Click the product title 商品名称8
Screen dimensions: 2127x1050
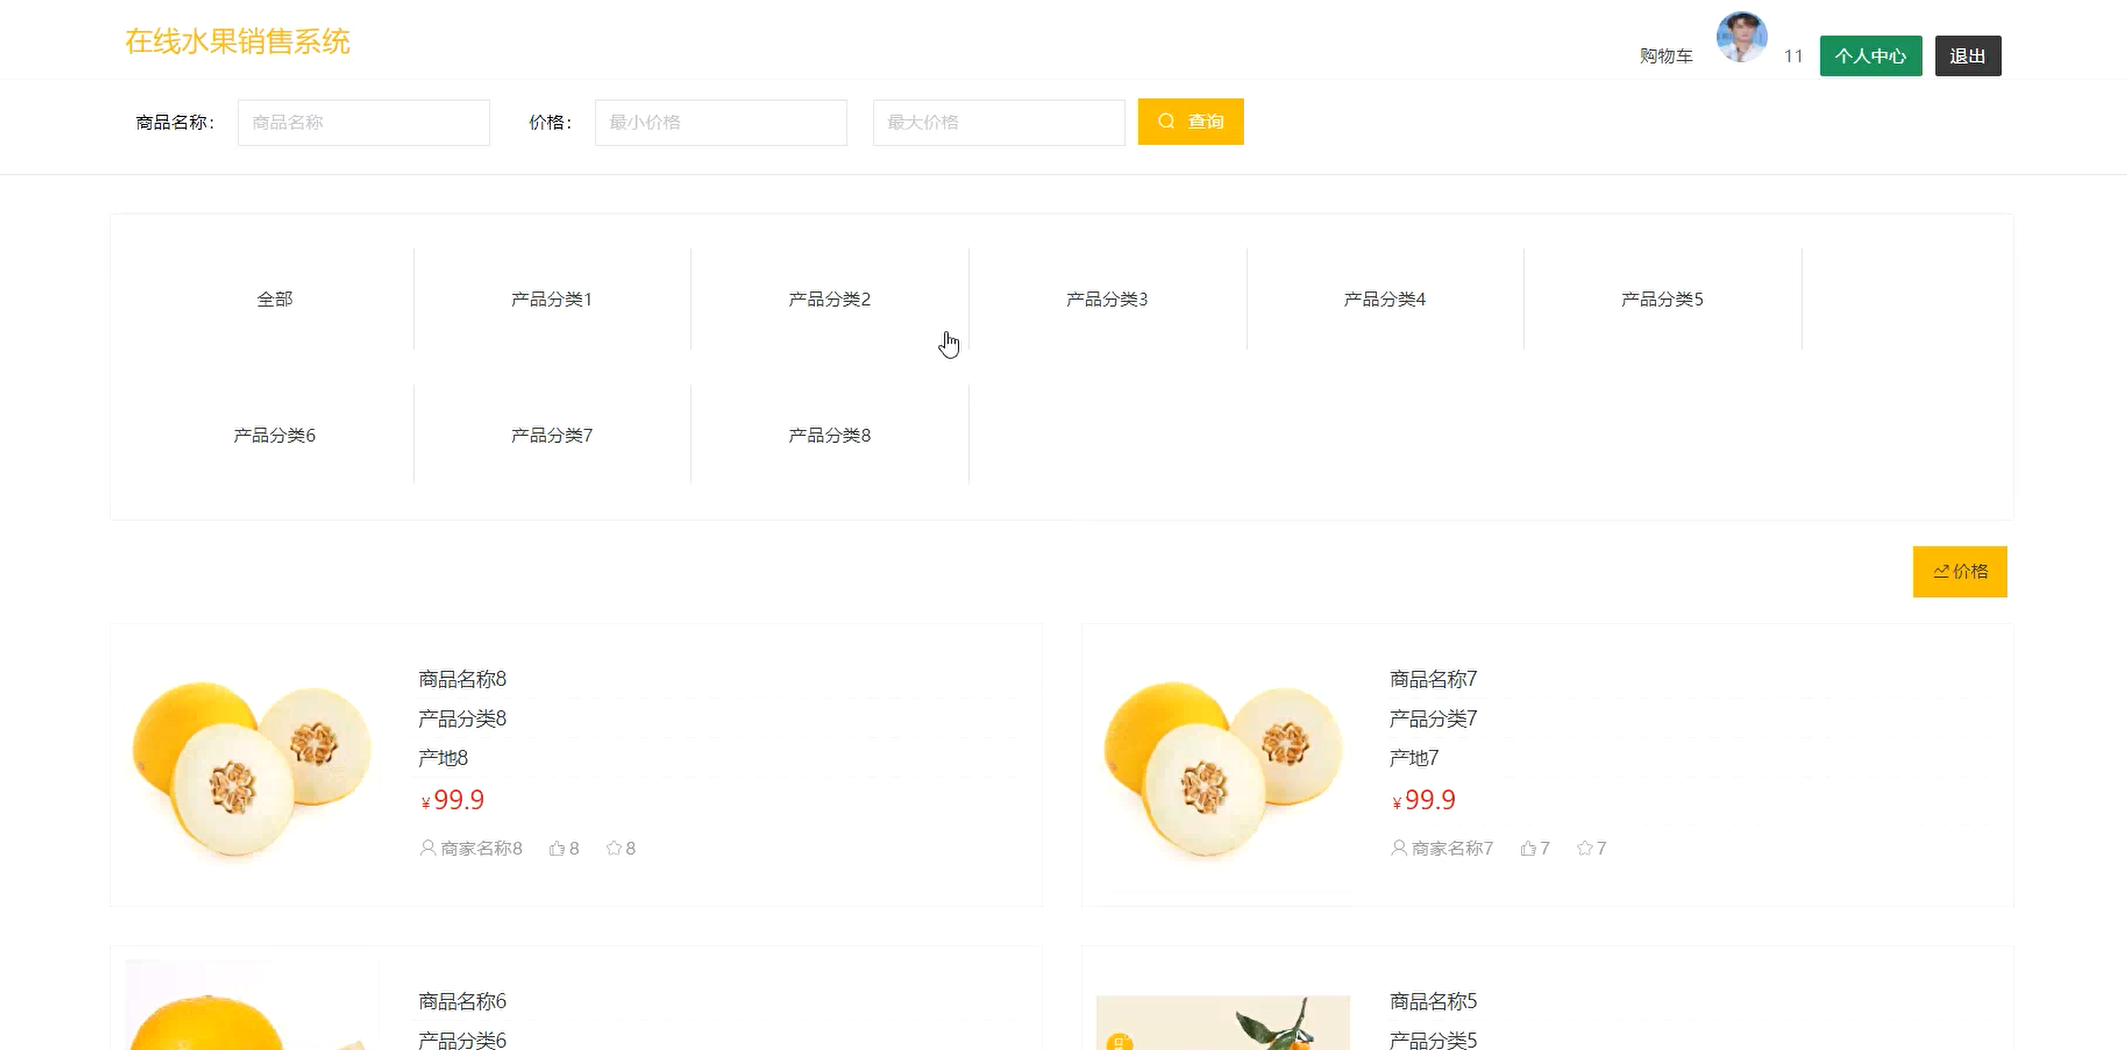(x=462, y=679)
